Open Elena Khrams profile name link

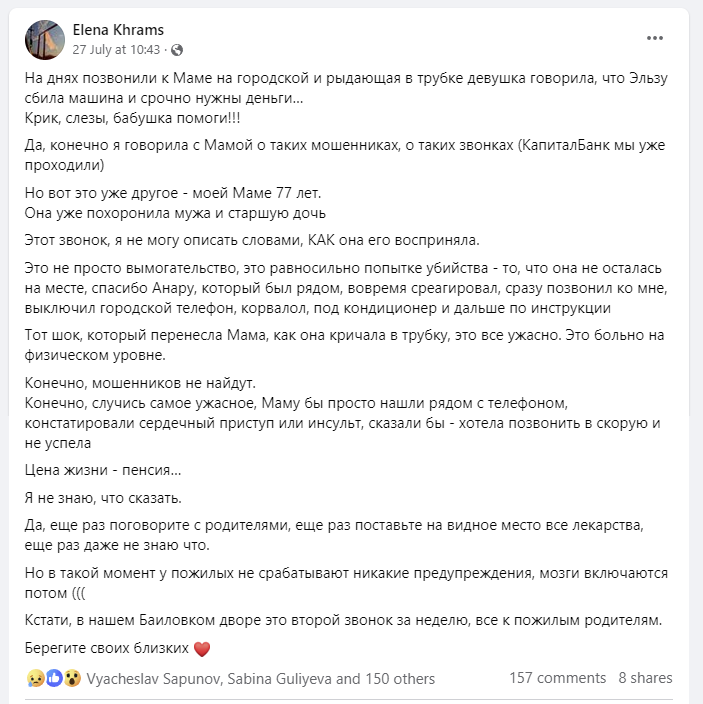pos(118,30)
